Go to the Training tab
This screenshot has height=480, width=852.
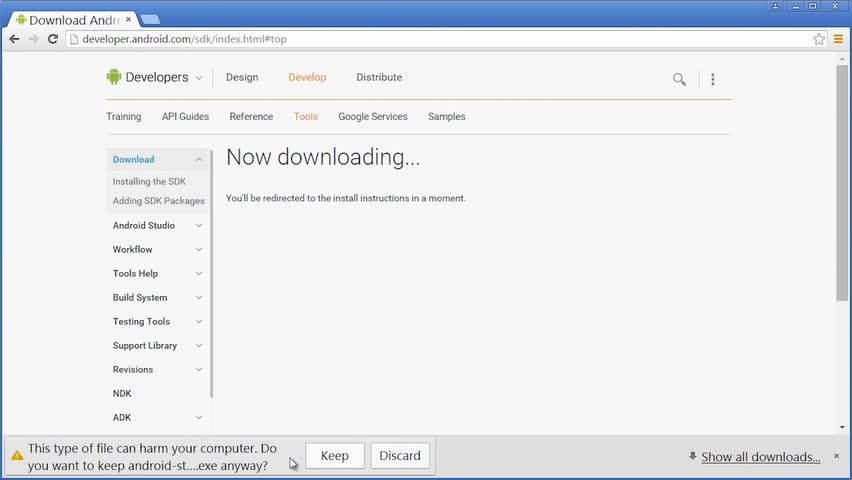124,116
